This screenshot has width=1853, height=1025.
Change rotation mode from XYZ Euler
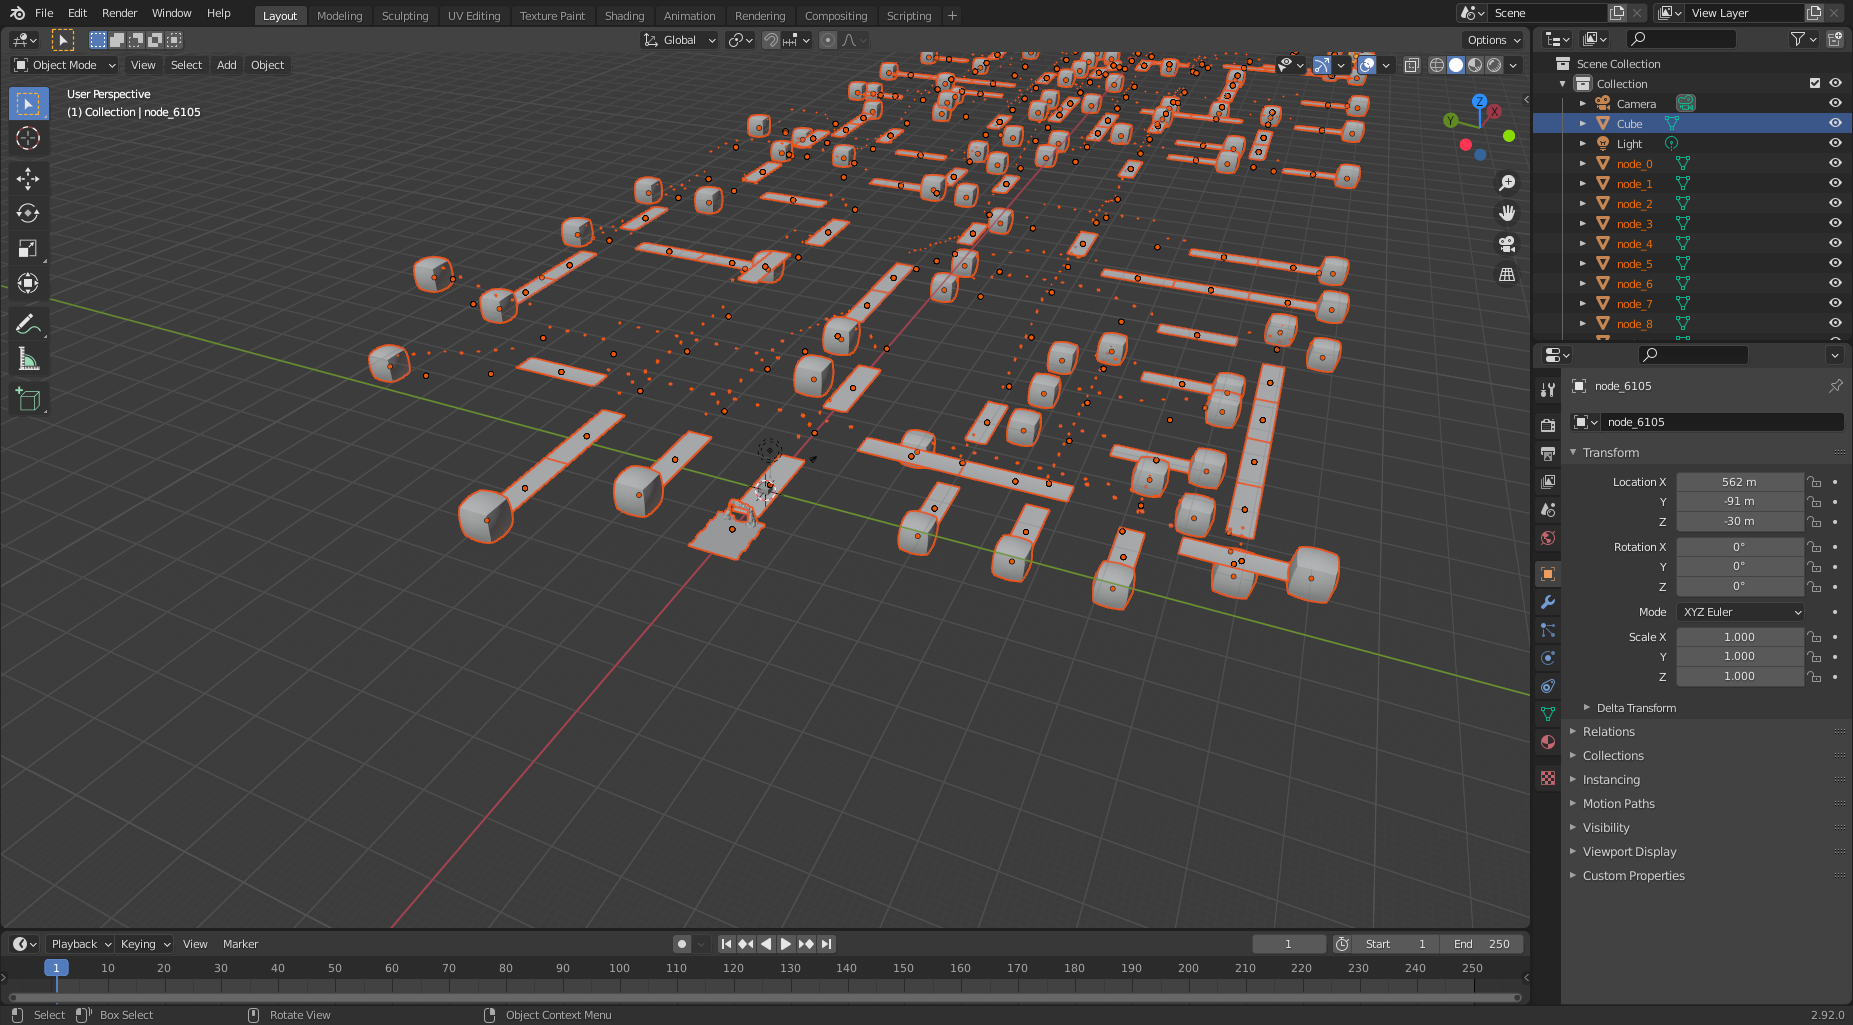1740,611
